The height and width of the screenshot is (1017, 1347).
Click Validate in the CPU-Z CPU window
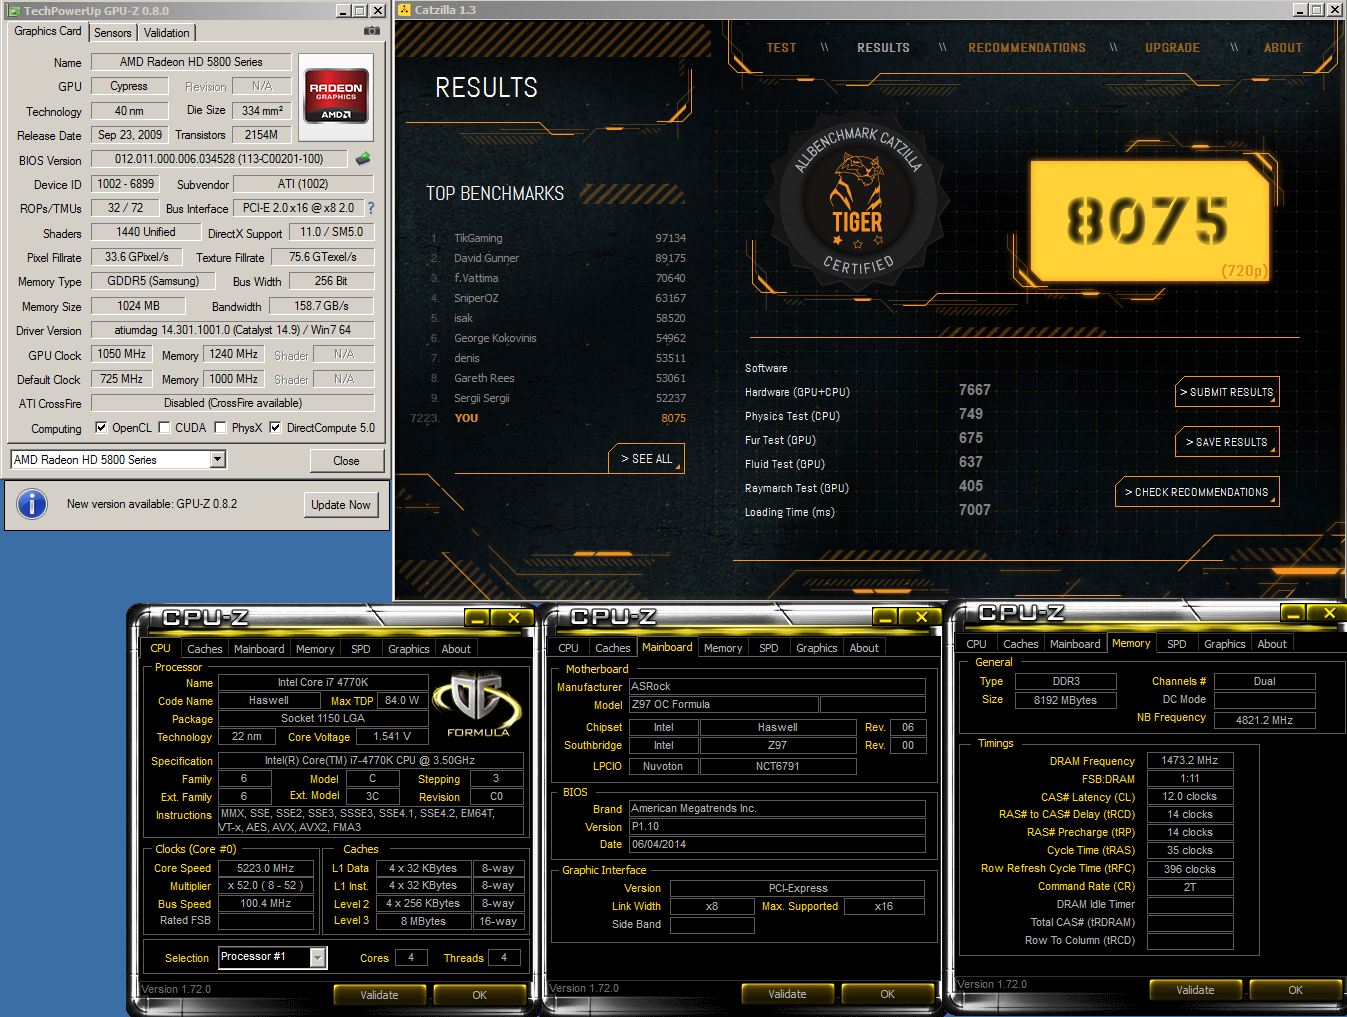point(379,995)
